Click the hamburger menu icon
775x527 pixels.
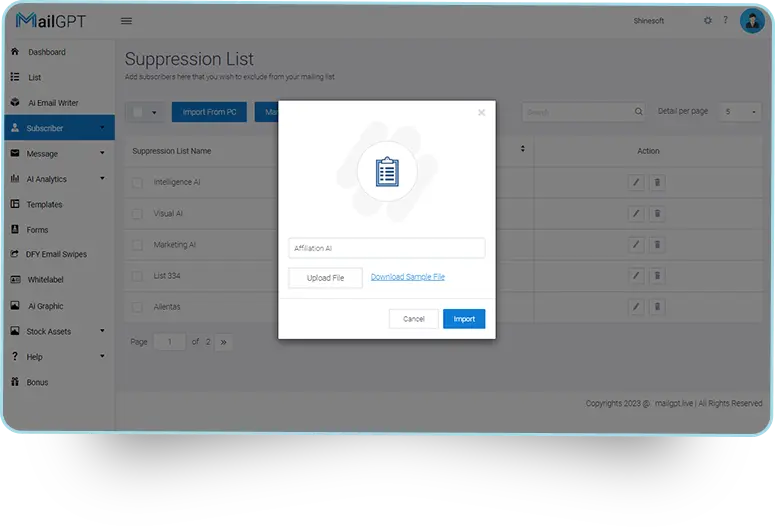126,21
